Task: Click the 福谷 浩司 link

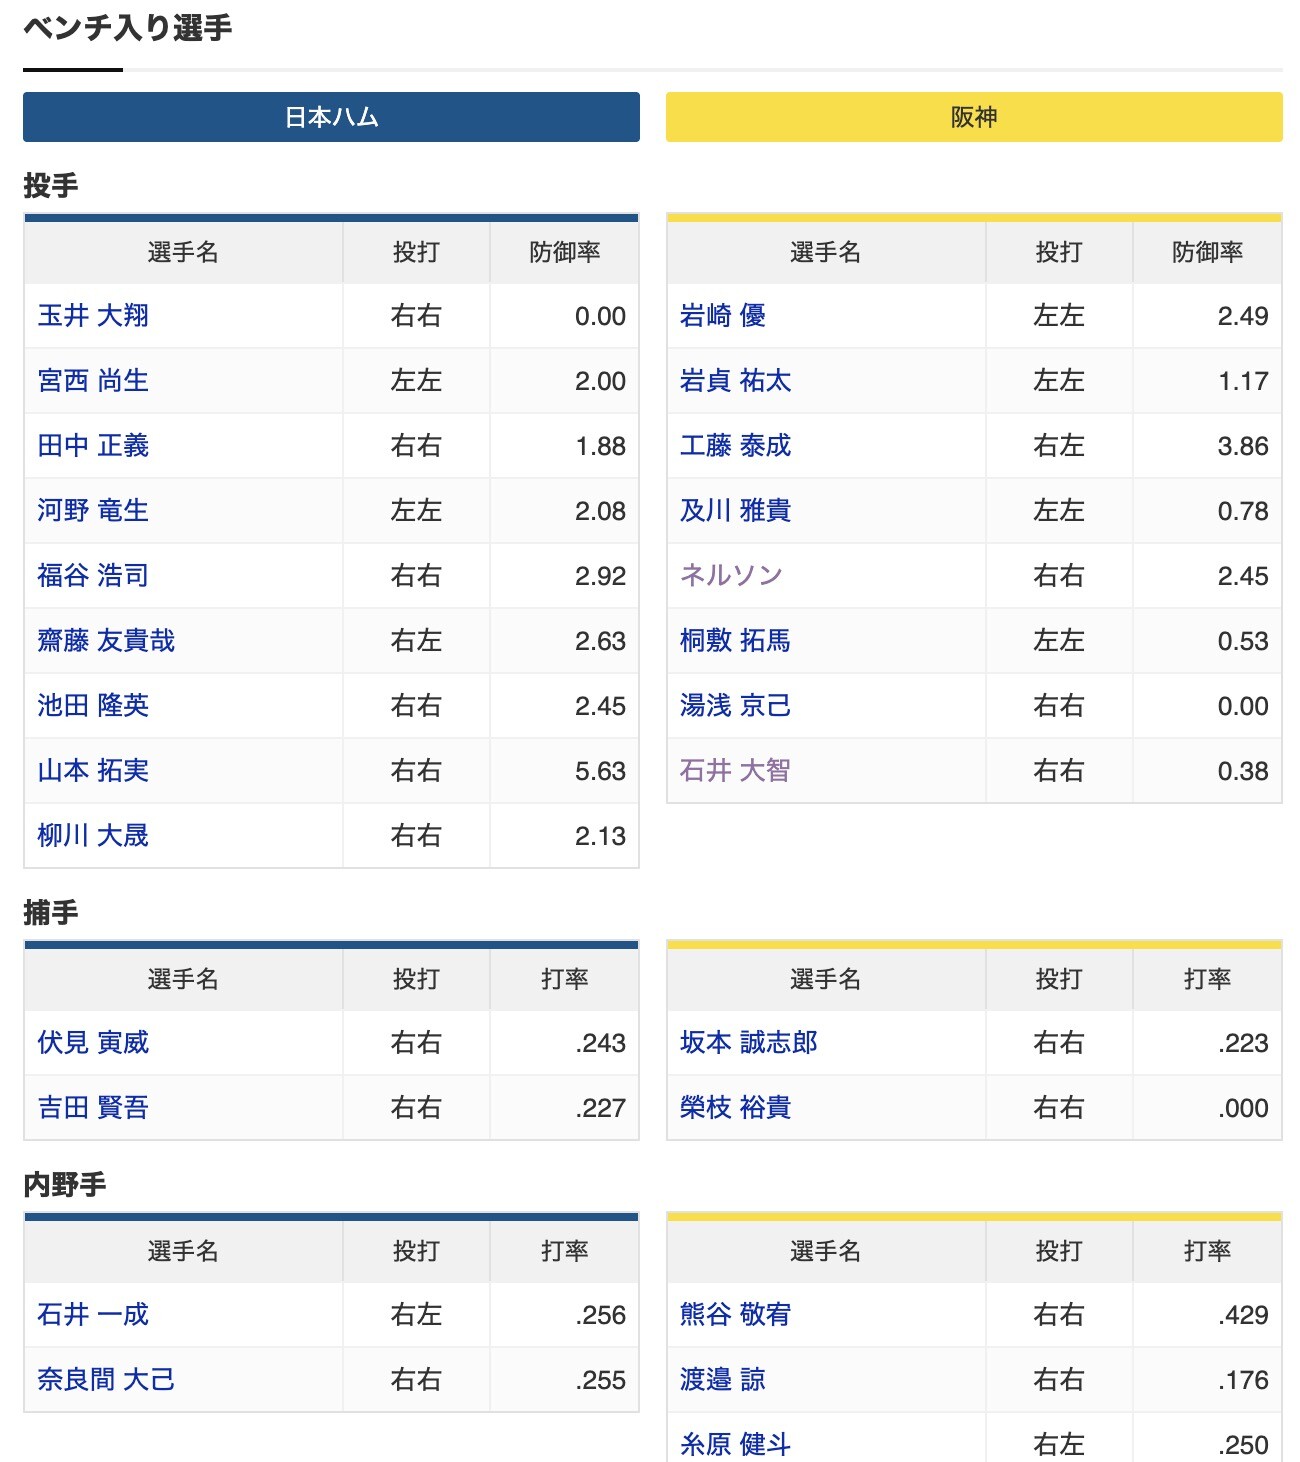Action: pyautogui.click(x=93, y=576)
